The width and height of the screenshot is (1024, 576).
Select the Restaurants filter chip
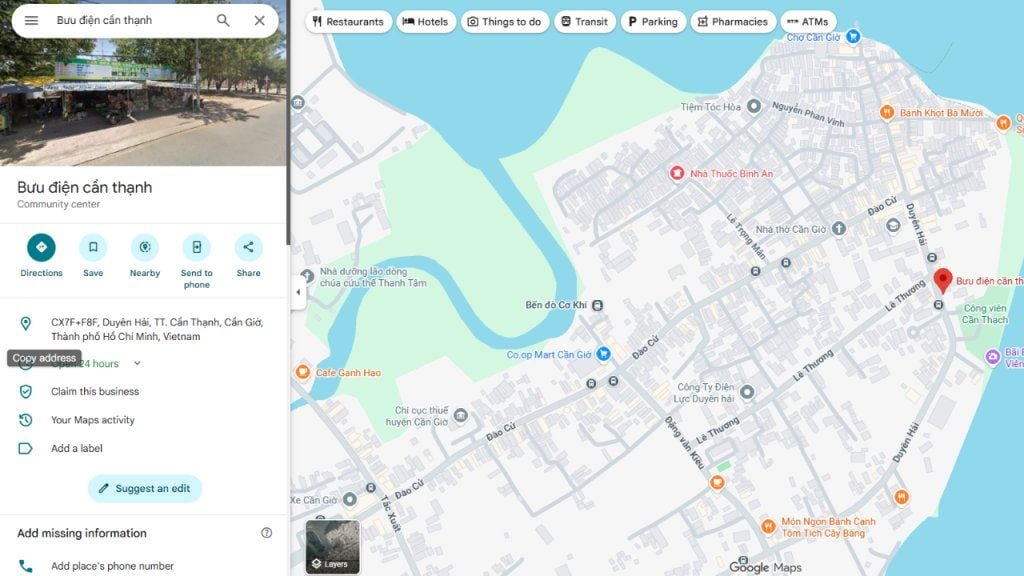click(x=348, y=21)
